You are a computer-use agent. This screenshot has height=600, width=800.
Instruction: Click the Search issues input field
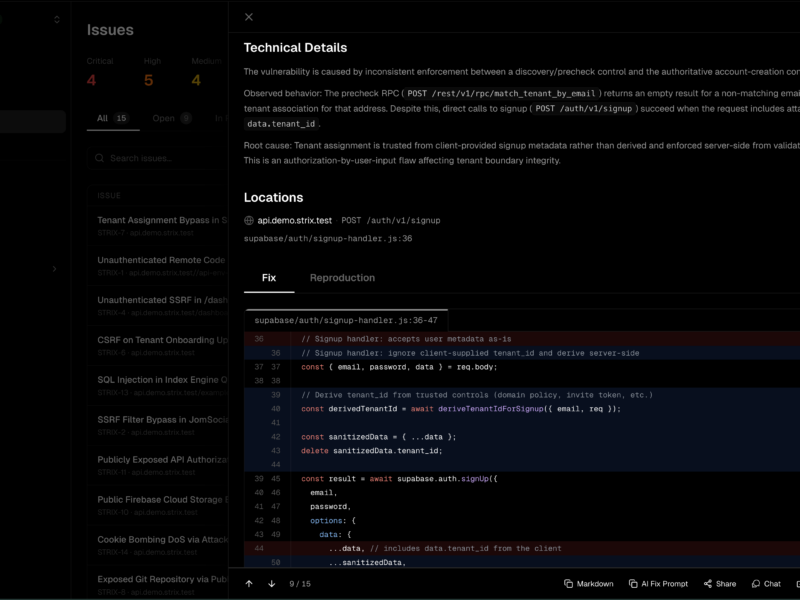point(160,158)
